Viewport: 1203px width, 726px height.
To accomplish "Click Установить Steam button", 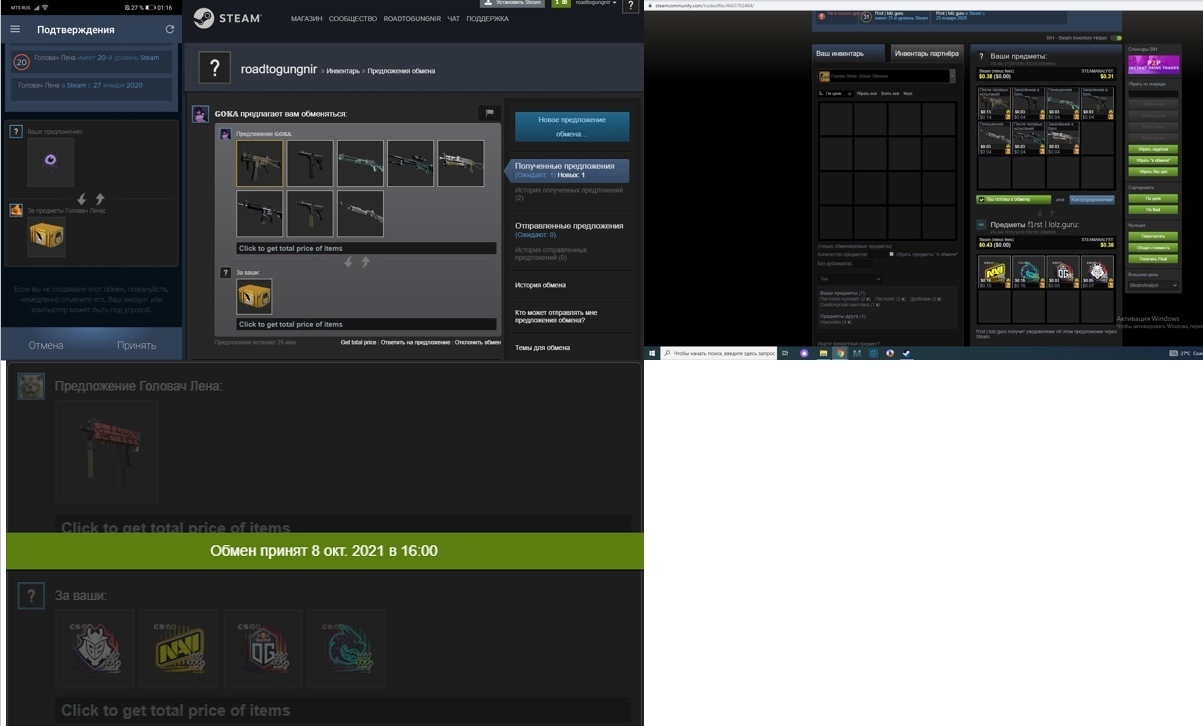I will pos(513,3).
